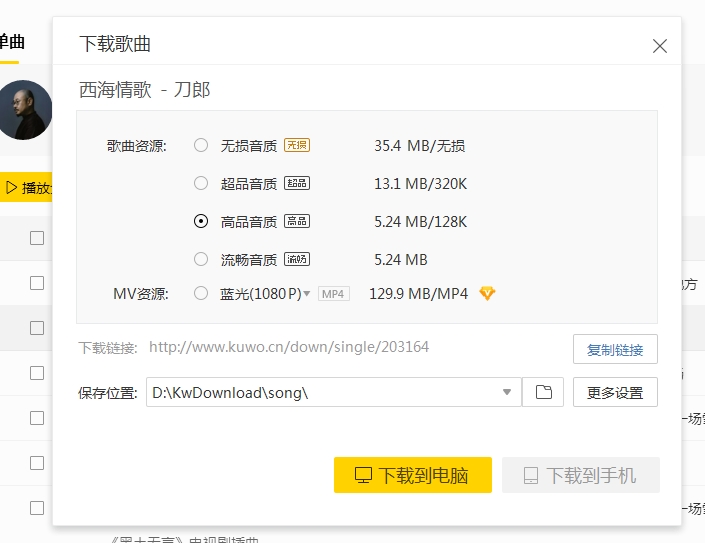Open 更多设置 more settings
Image resolution: width=705 pixels, height=543 pixels.
[x=615, y=392]
